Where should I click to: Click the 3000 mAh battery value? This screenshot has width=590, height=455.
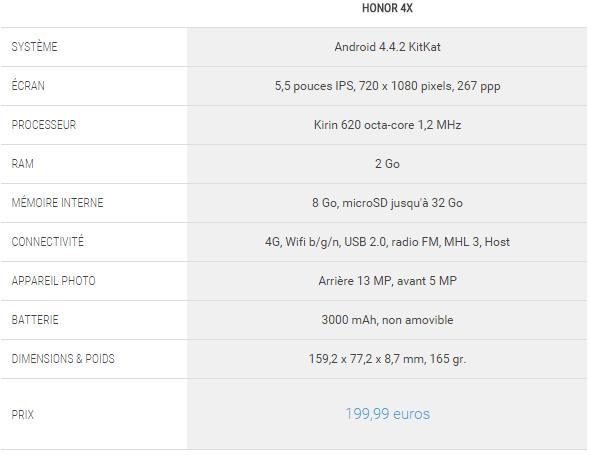(x=387, y=320)
